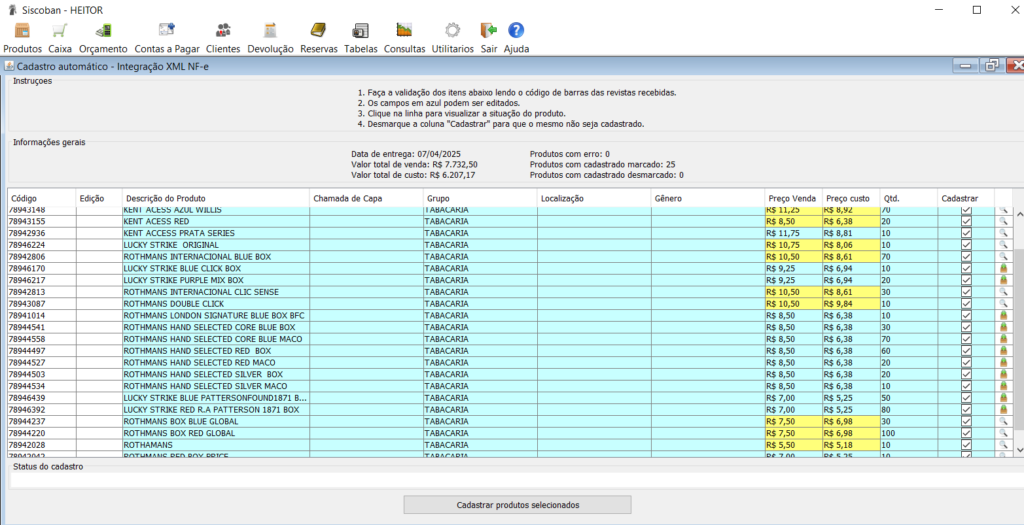Click the table vertical scrollbar thumb

(x=1017, y=340)
